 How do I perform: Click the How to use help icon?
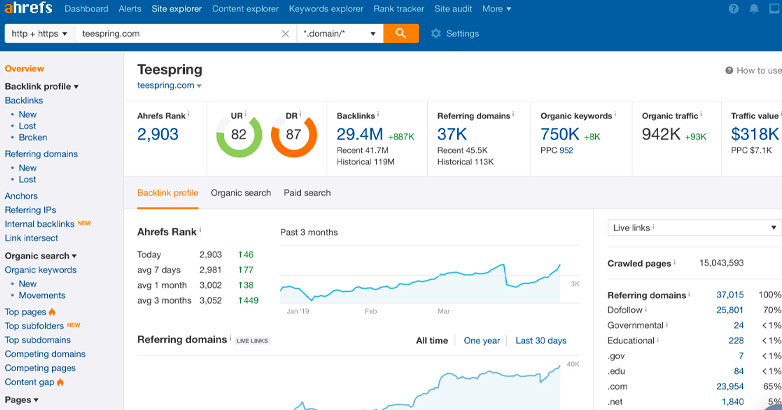pyautogui.click(x=729, y=70)
